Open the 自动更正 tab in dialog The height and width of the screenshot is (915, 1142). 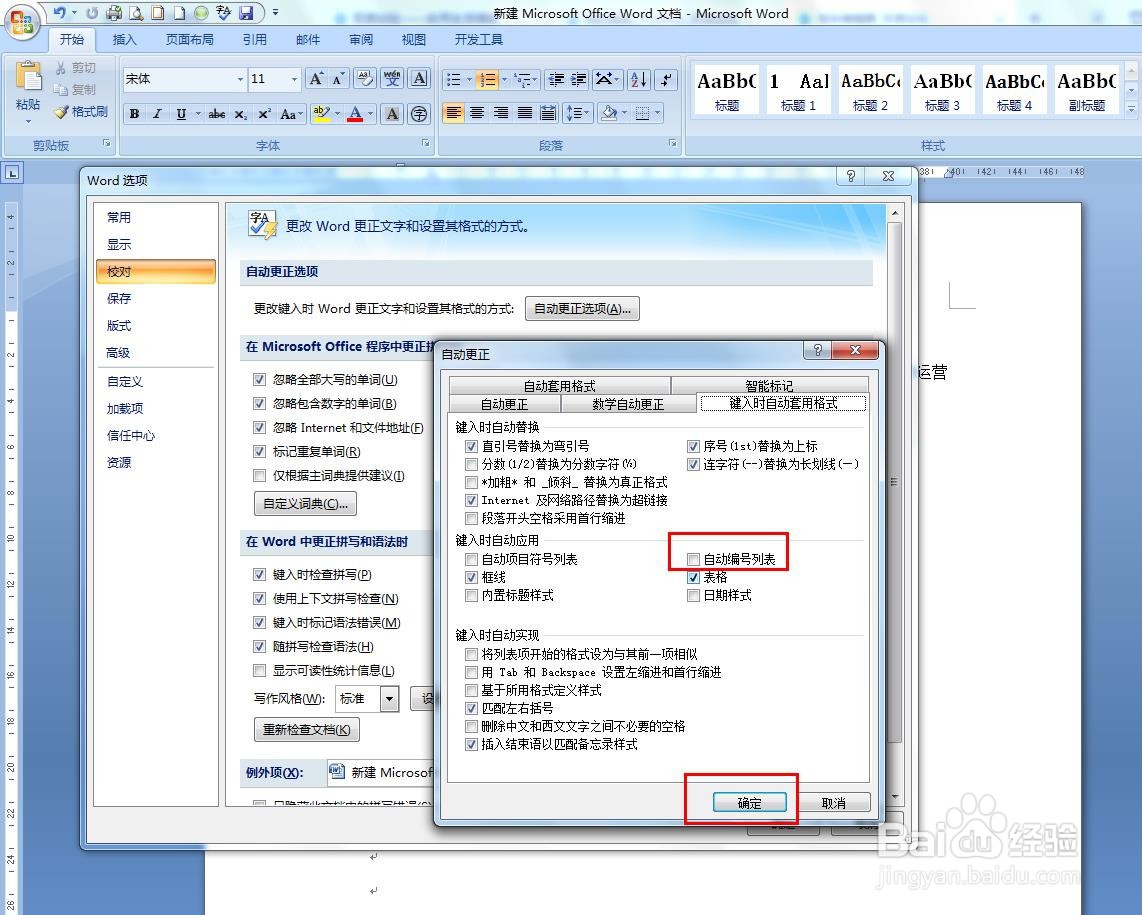point(504,404)
